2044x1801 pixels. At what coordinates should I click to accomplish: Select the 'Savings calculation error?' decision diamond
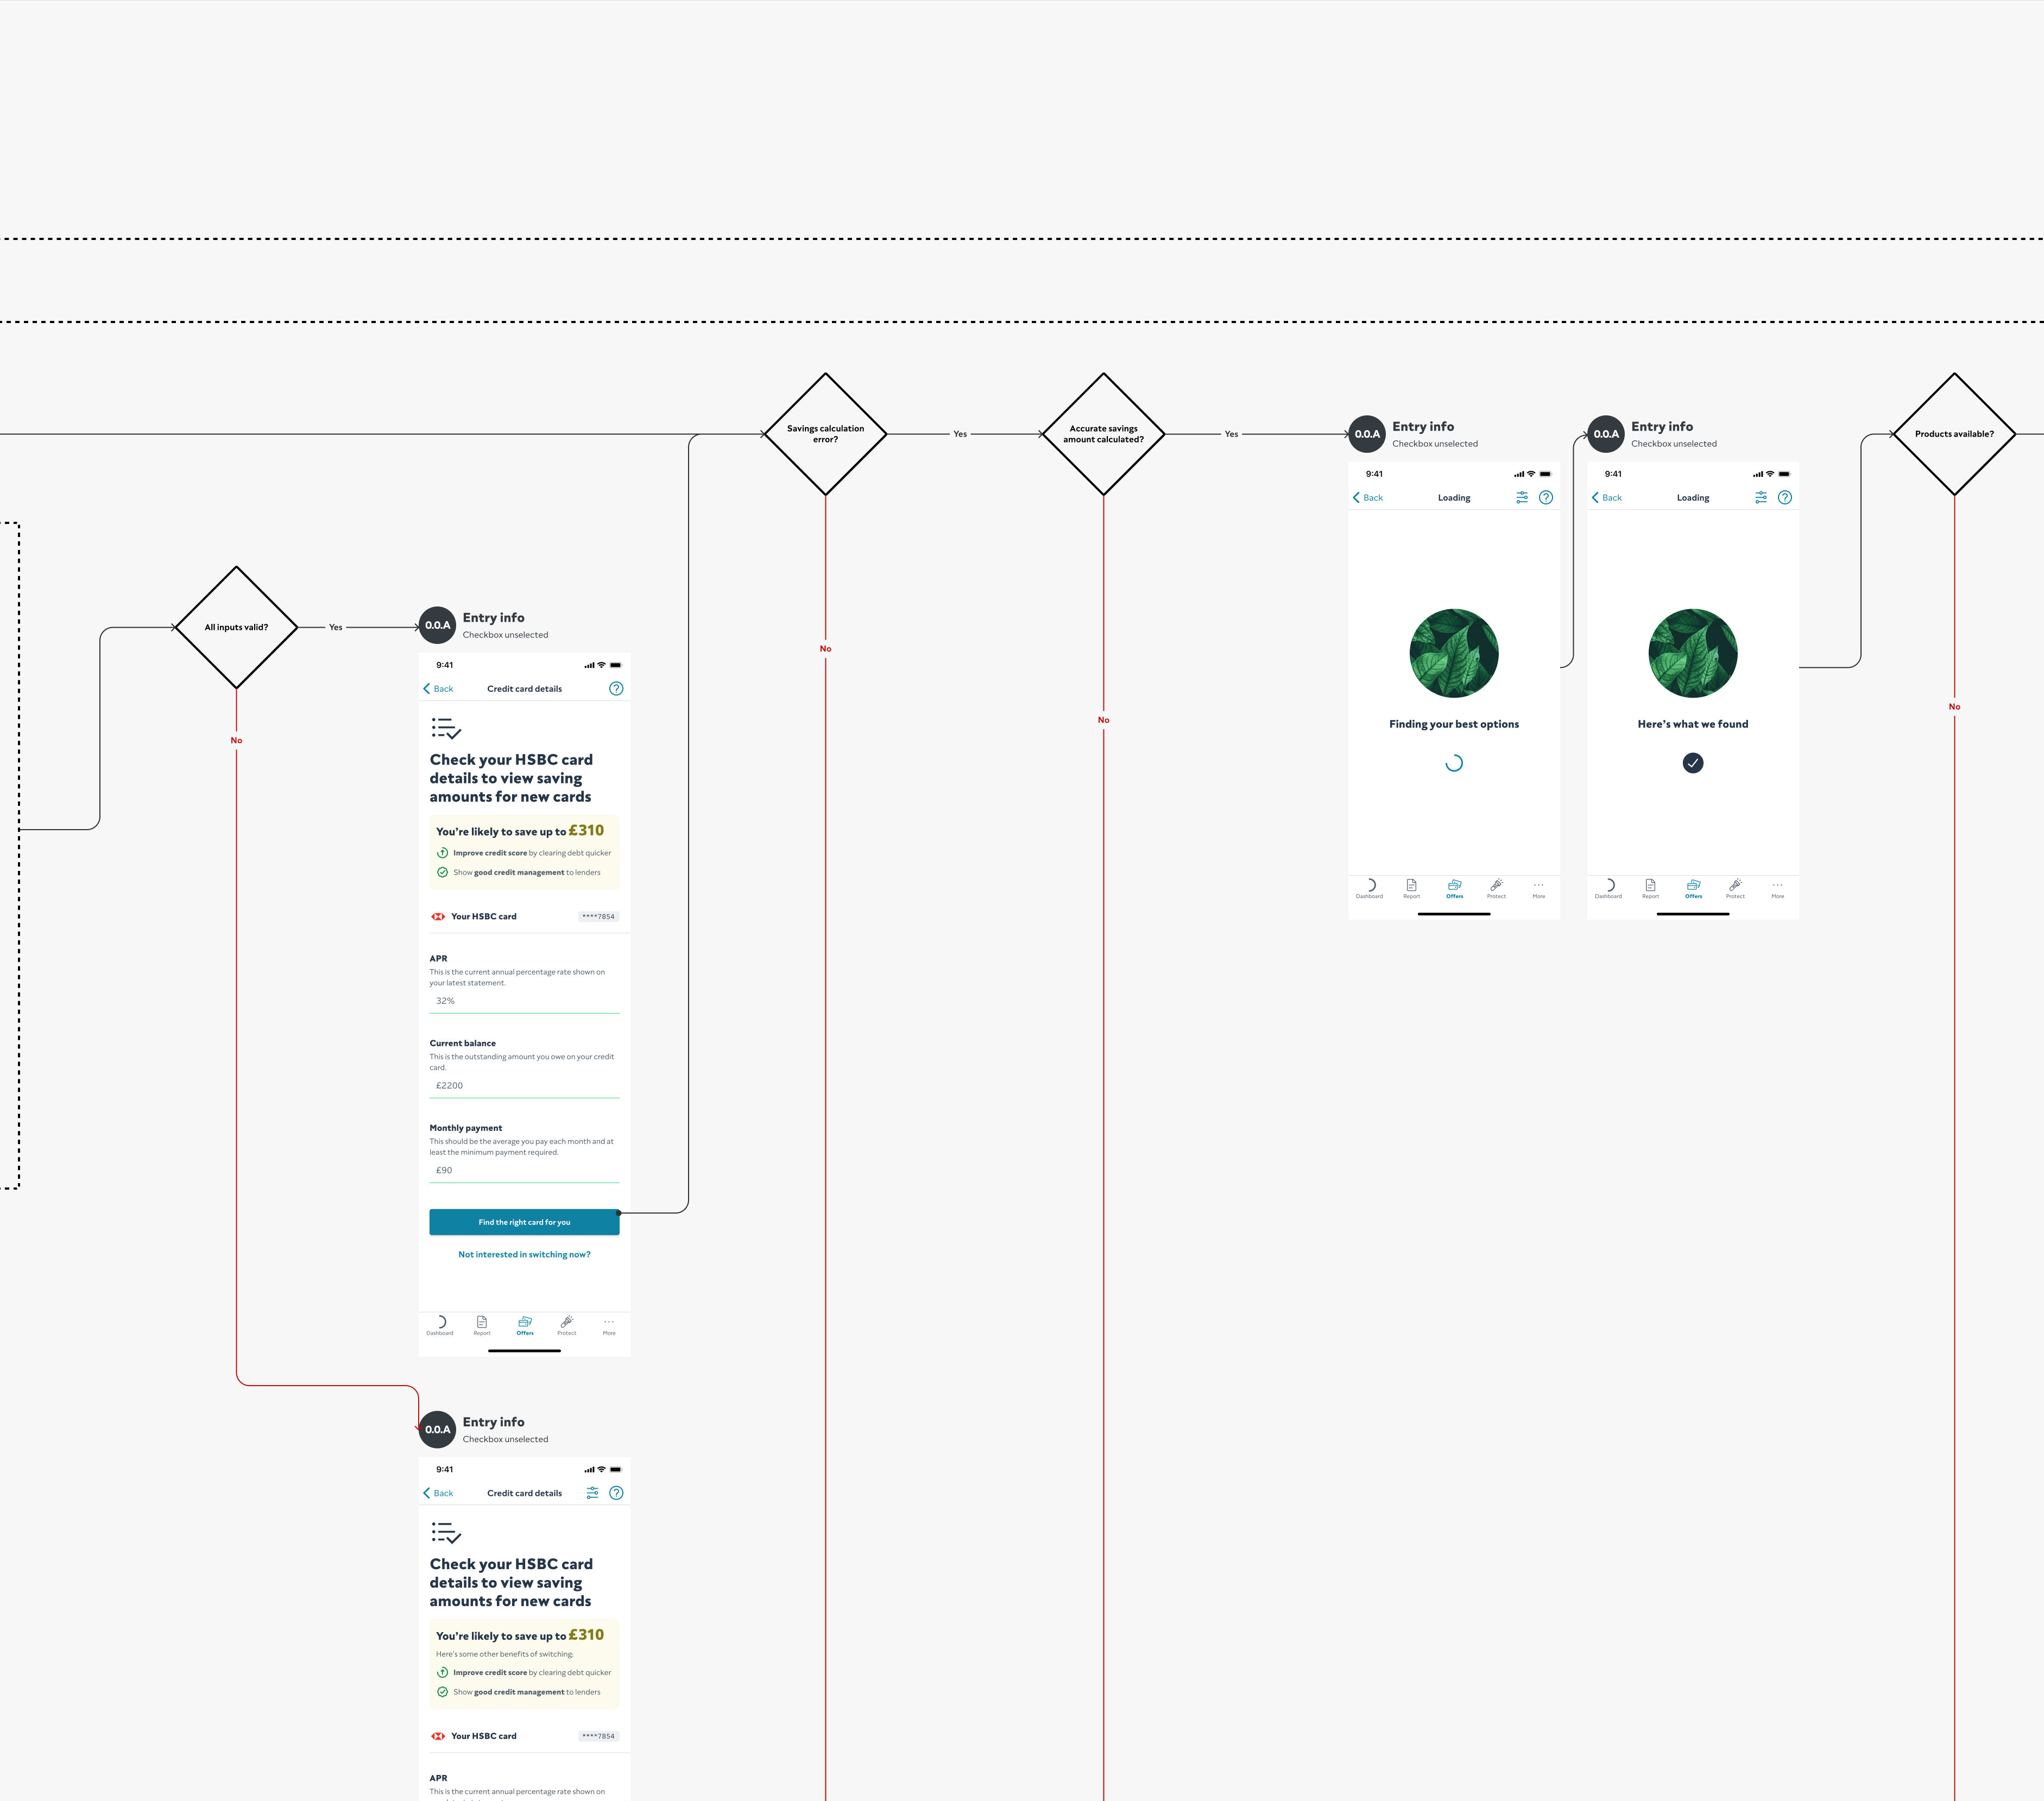click(x=825, y=434)
